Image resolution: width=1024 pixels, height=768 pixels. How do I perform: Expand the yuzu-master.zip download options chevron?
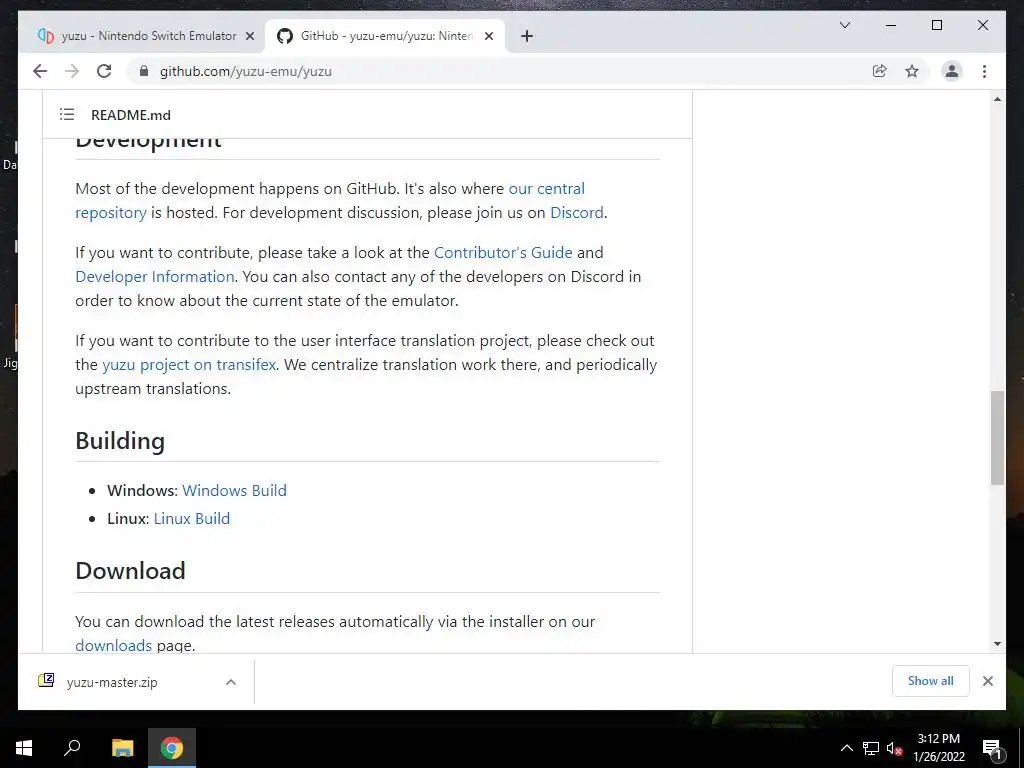click(231, 682)
